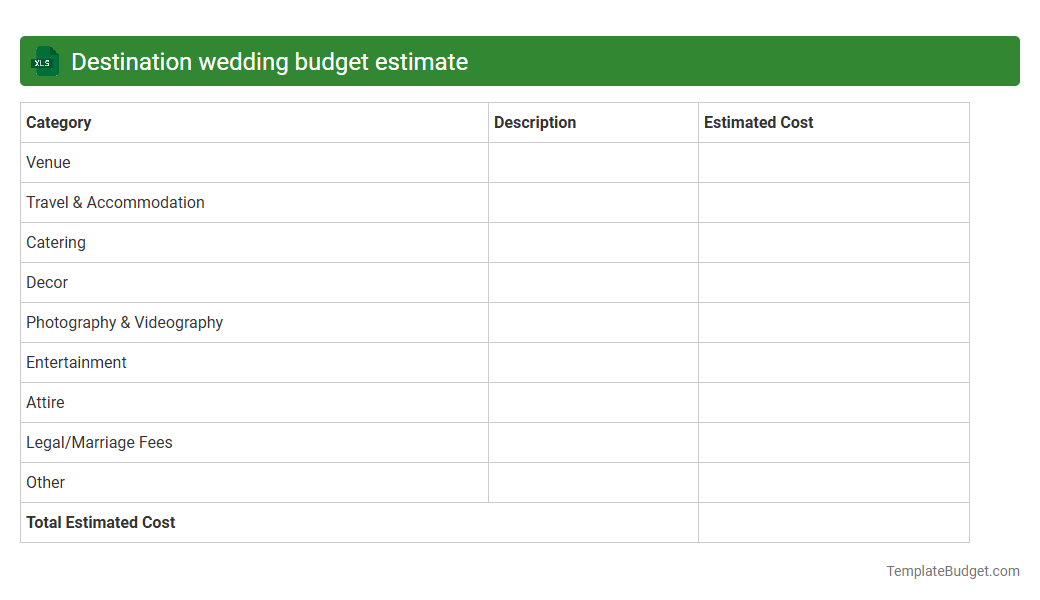Image resolution: width=1040 pixels, height=600 pixels.
Task: Click the Catering estimated cost cell
Action: coord(833,242)
